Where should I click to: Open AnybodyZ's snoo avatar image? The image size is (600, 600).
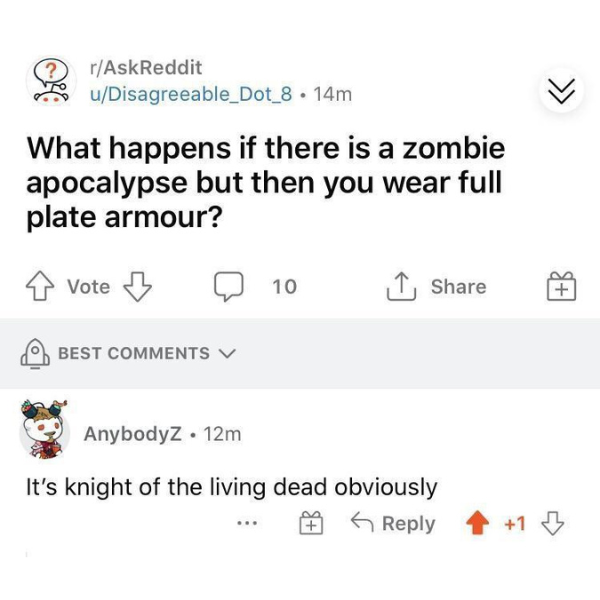tap(44, 429)
